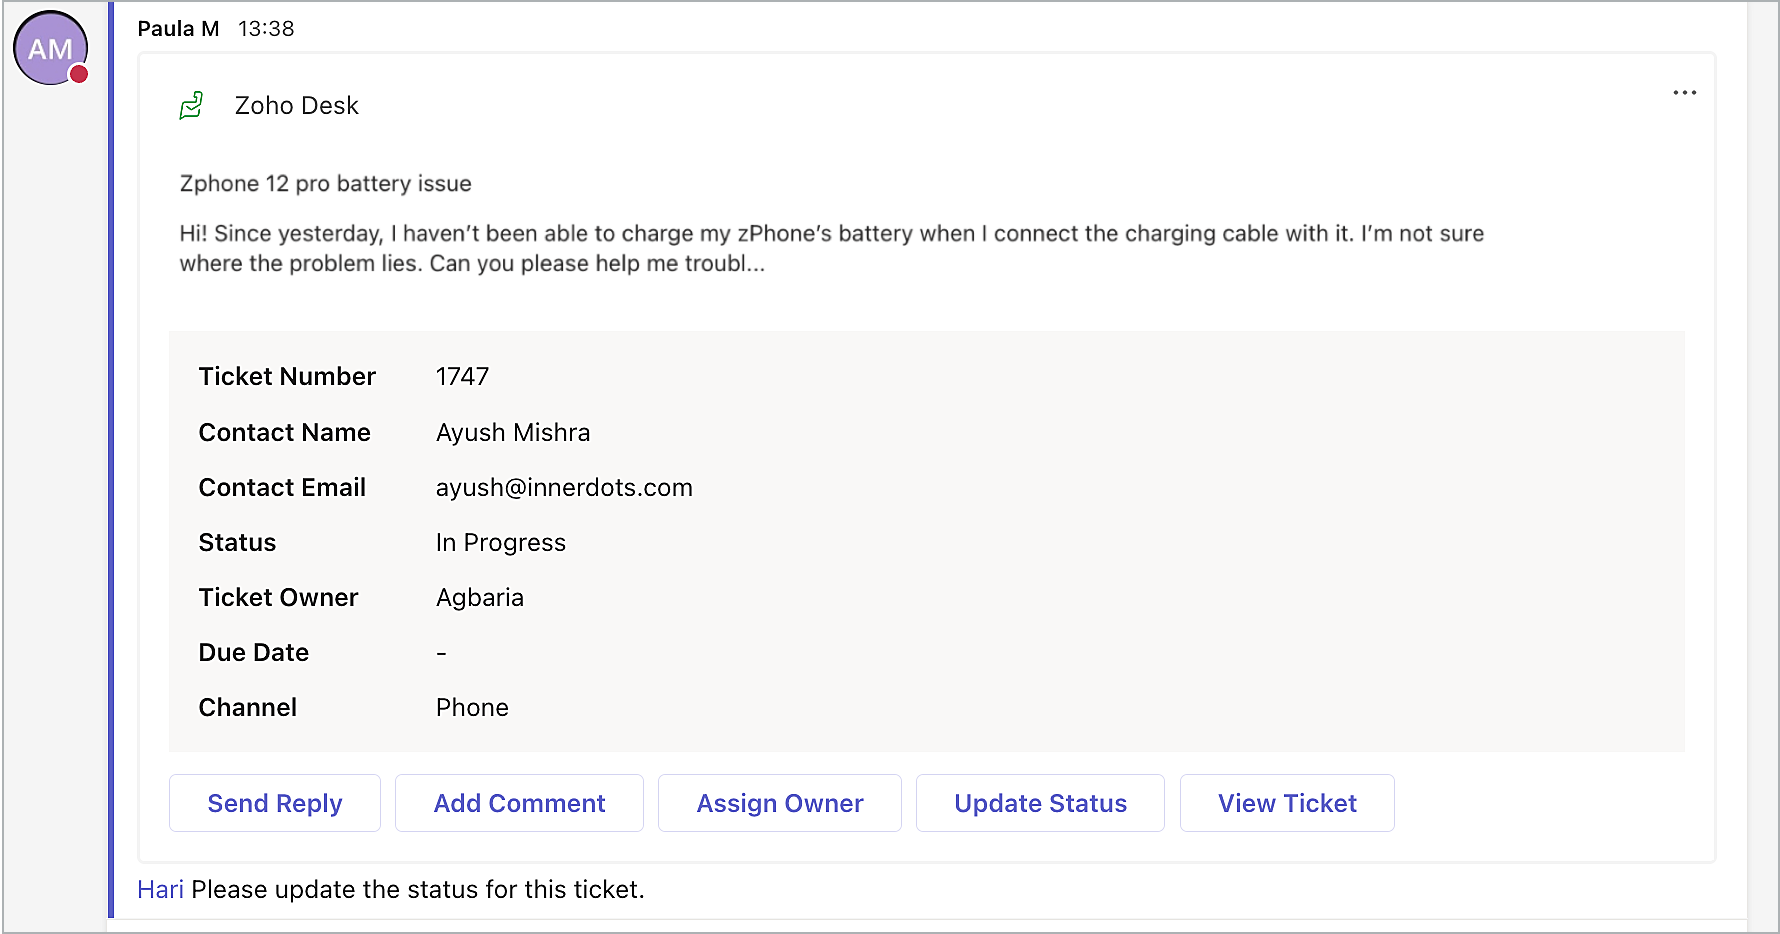Click ticket owner Agbaria
This screenshot has height=934, width=1780.
(479, 597)
